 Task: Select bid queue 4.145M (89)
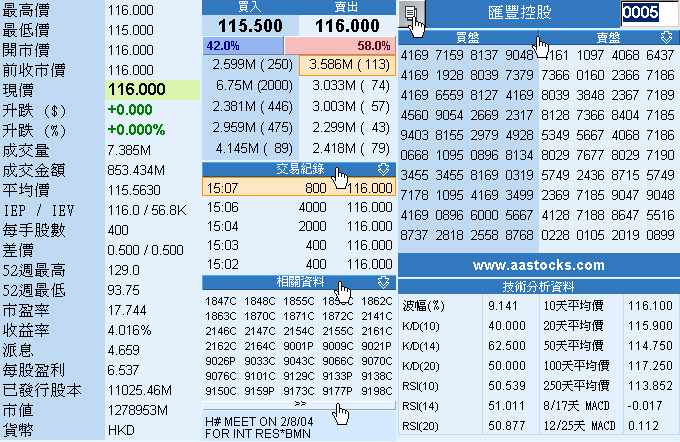(254, 149)
